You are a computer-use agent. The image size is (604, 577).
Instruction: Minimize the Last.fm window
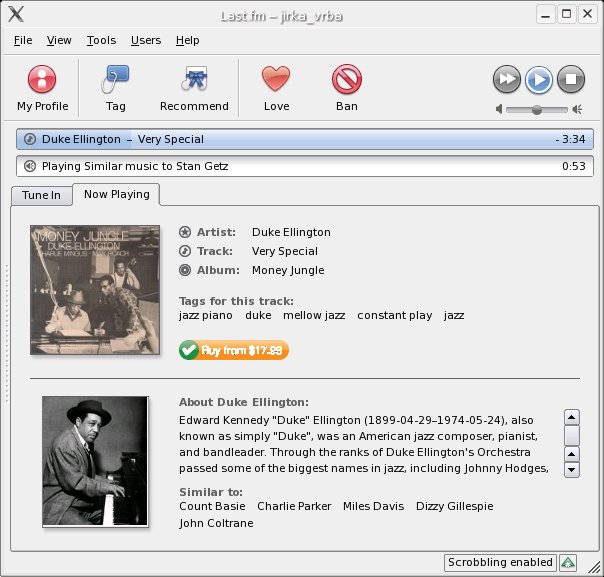coord(545,14)
